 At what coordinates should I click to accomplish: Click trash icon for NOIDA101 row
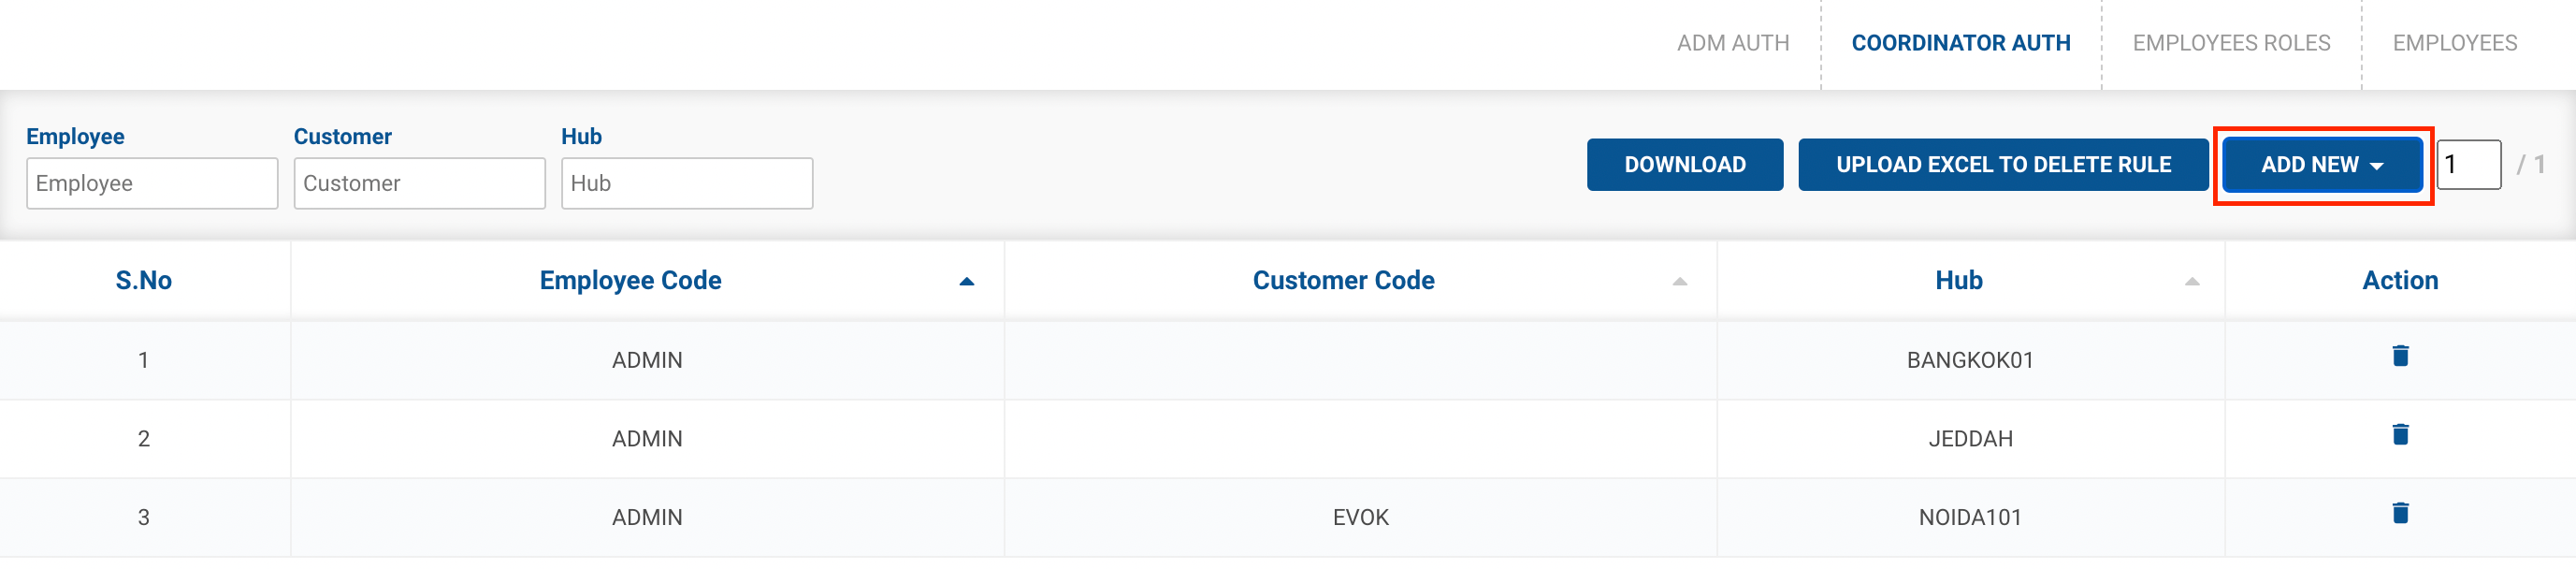coord(2399,514)
